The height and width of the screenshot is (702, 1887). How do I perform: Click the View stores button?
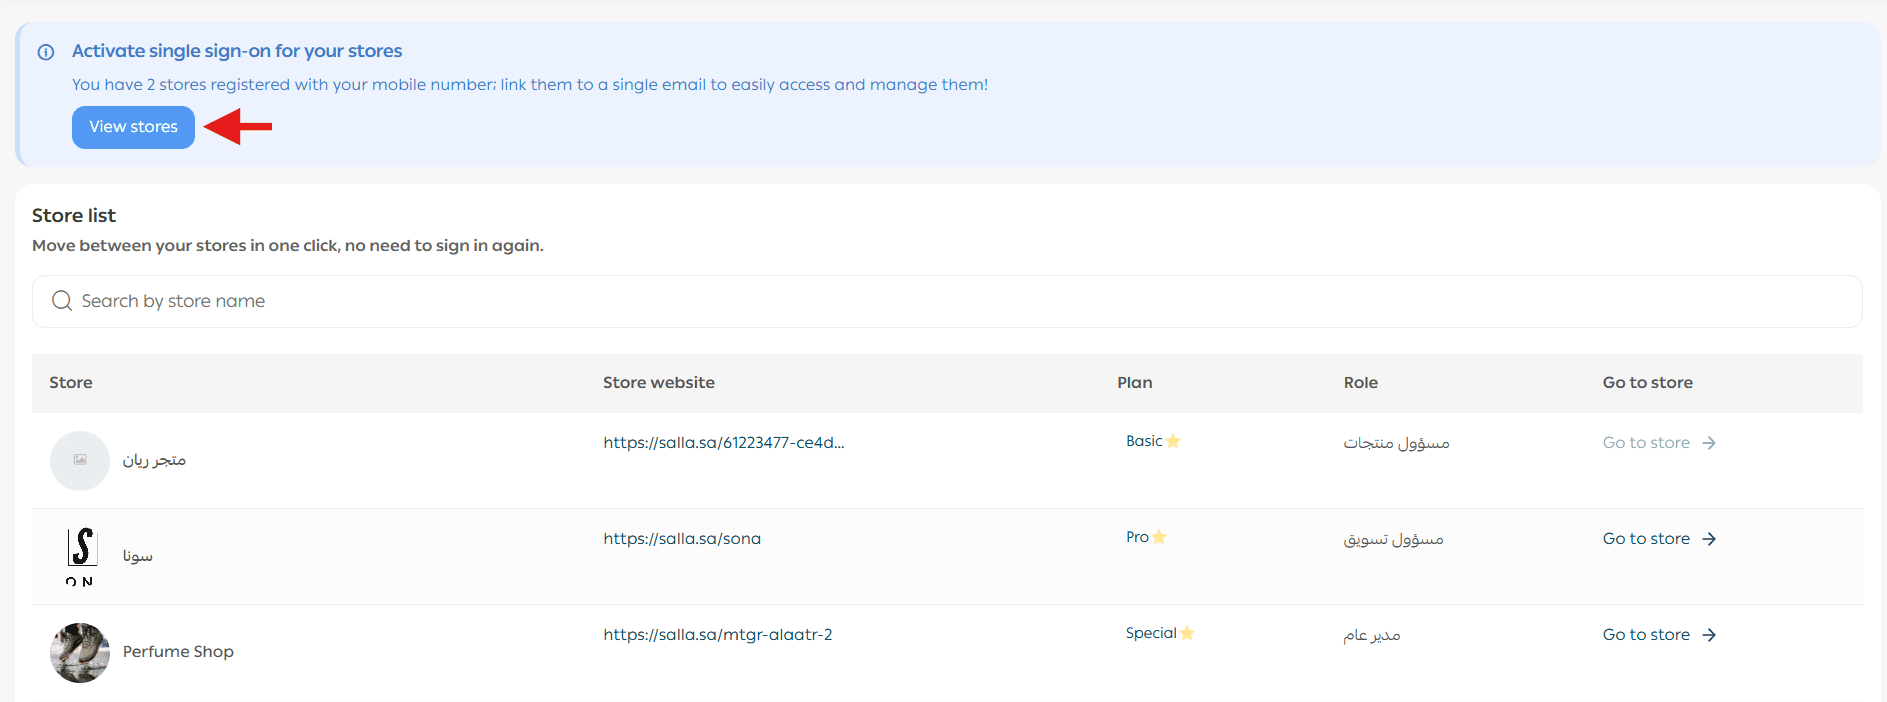pyautogui.click(x=133, y=127)
